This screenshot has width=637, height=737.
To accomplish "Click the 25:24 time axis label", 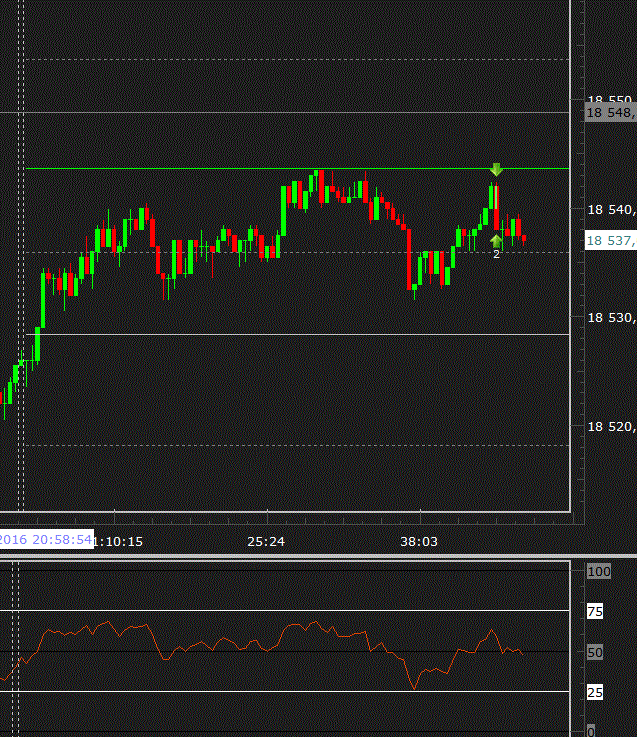I will [x=266, y=541].
